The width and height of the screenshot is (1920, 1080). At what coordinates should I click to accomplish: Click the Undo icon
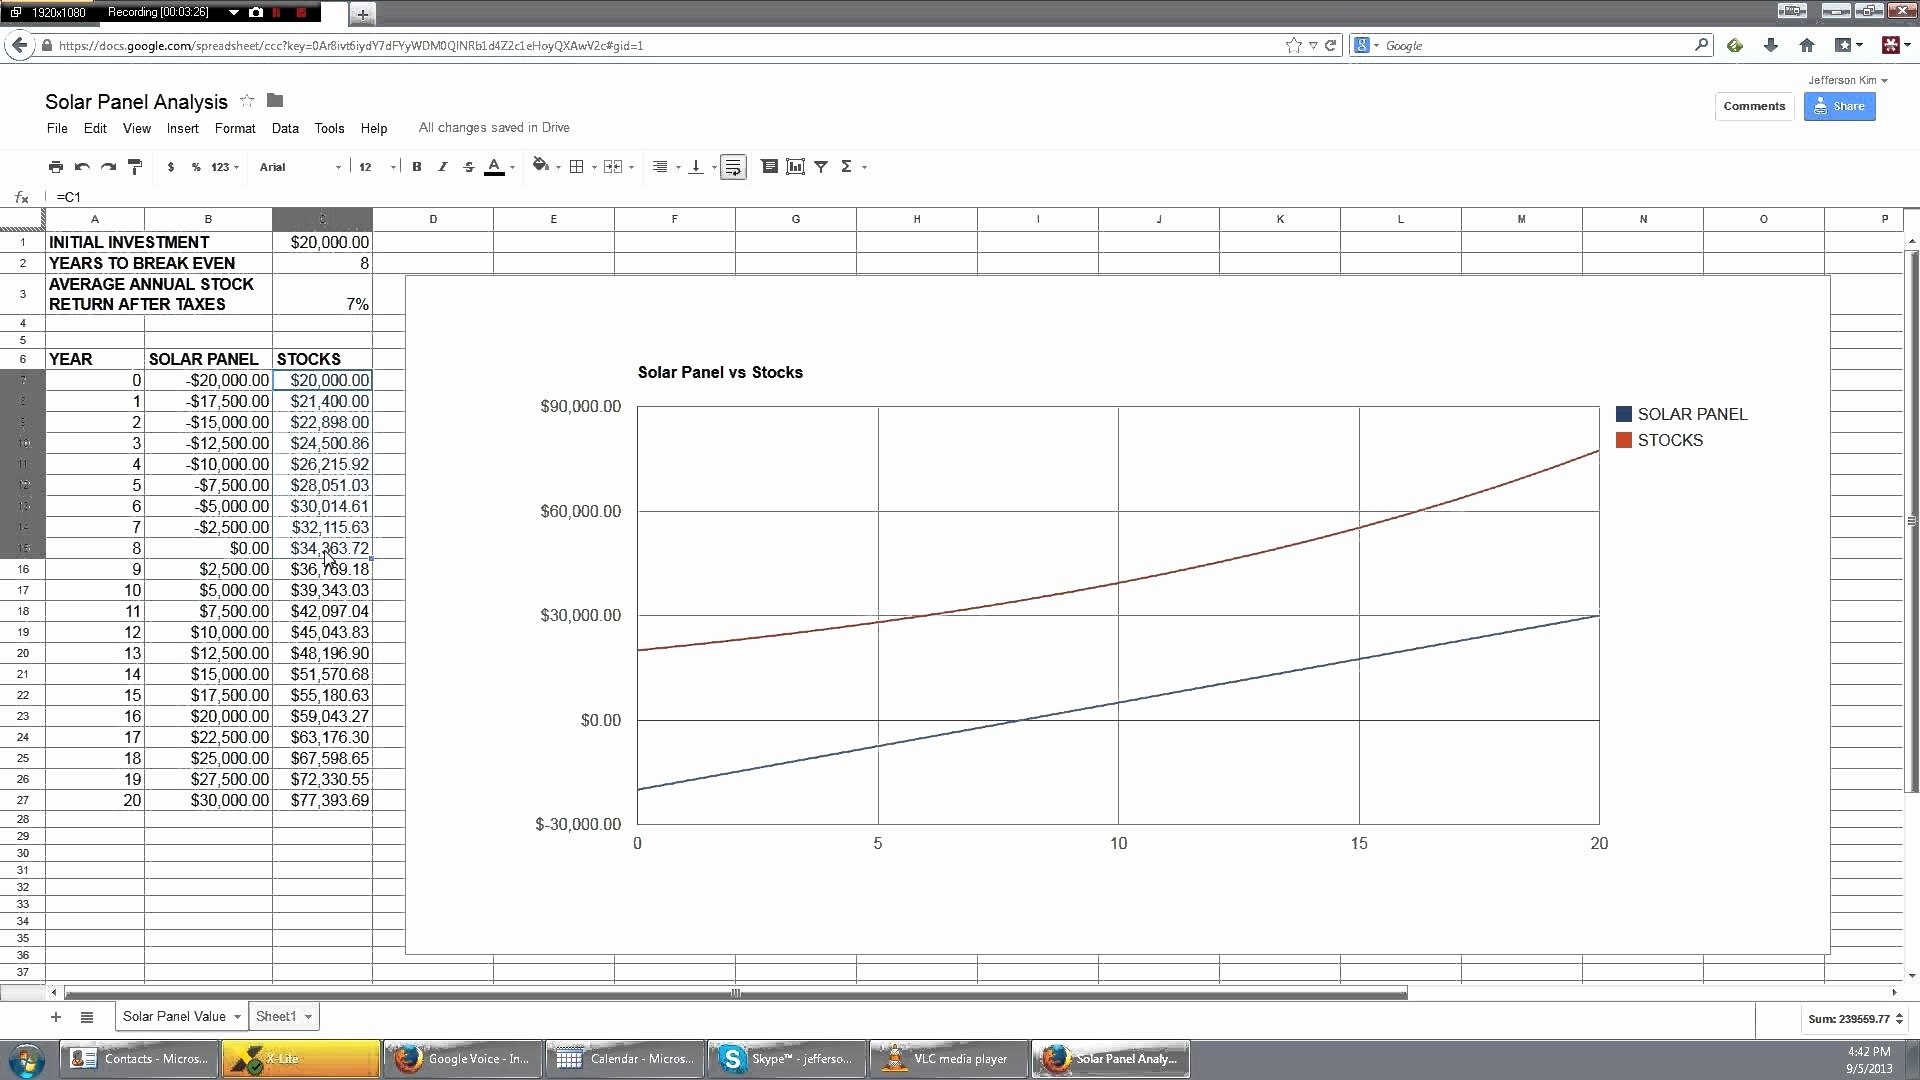82,167
